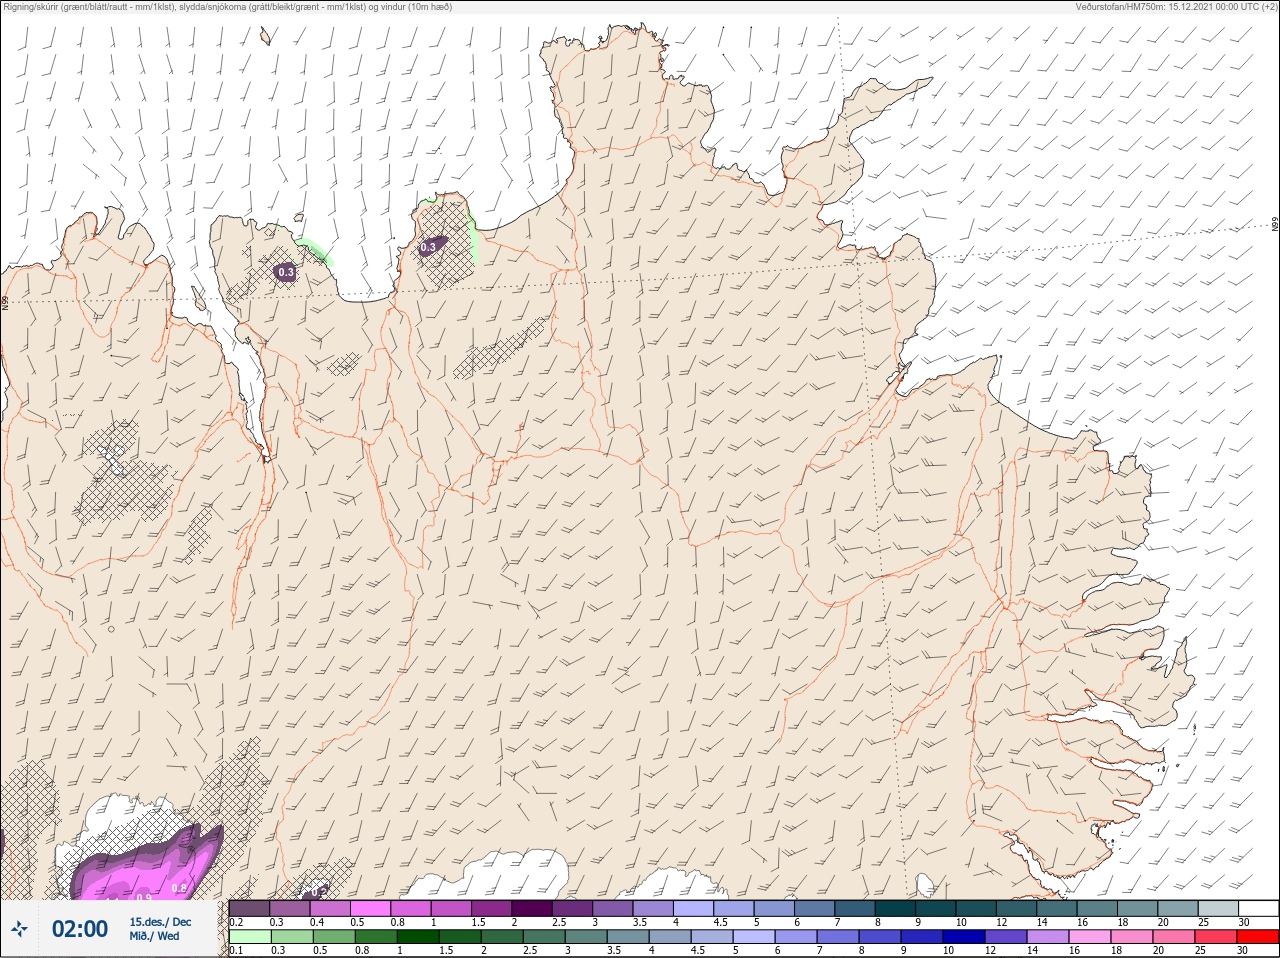Click the eastern 0.3 precipitation marker near the coast
Screen dimensions: 1280x958
coord(429,247)
